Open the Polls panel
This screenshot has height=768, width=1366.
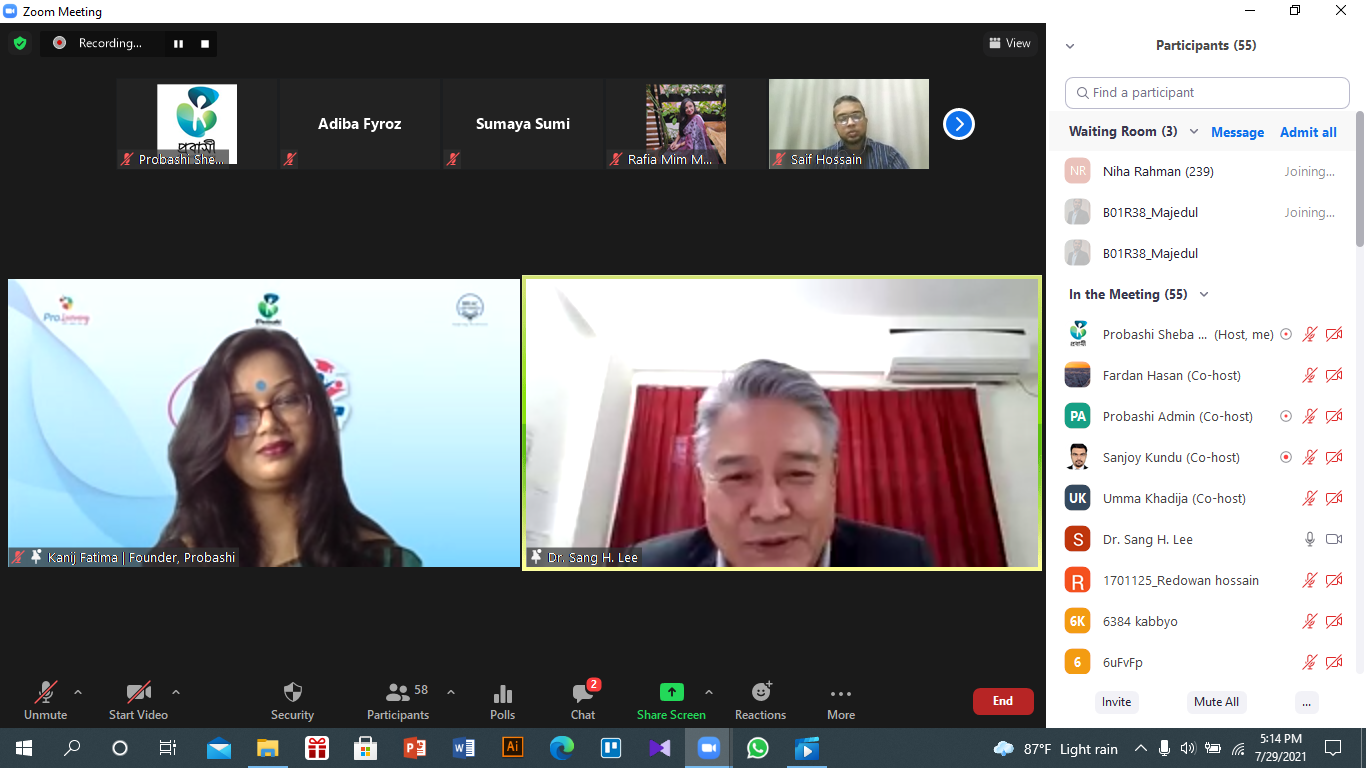point(502,700)
